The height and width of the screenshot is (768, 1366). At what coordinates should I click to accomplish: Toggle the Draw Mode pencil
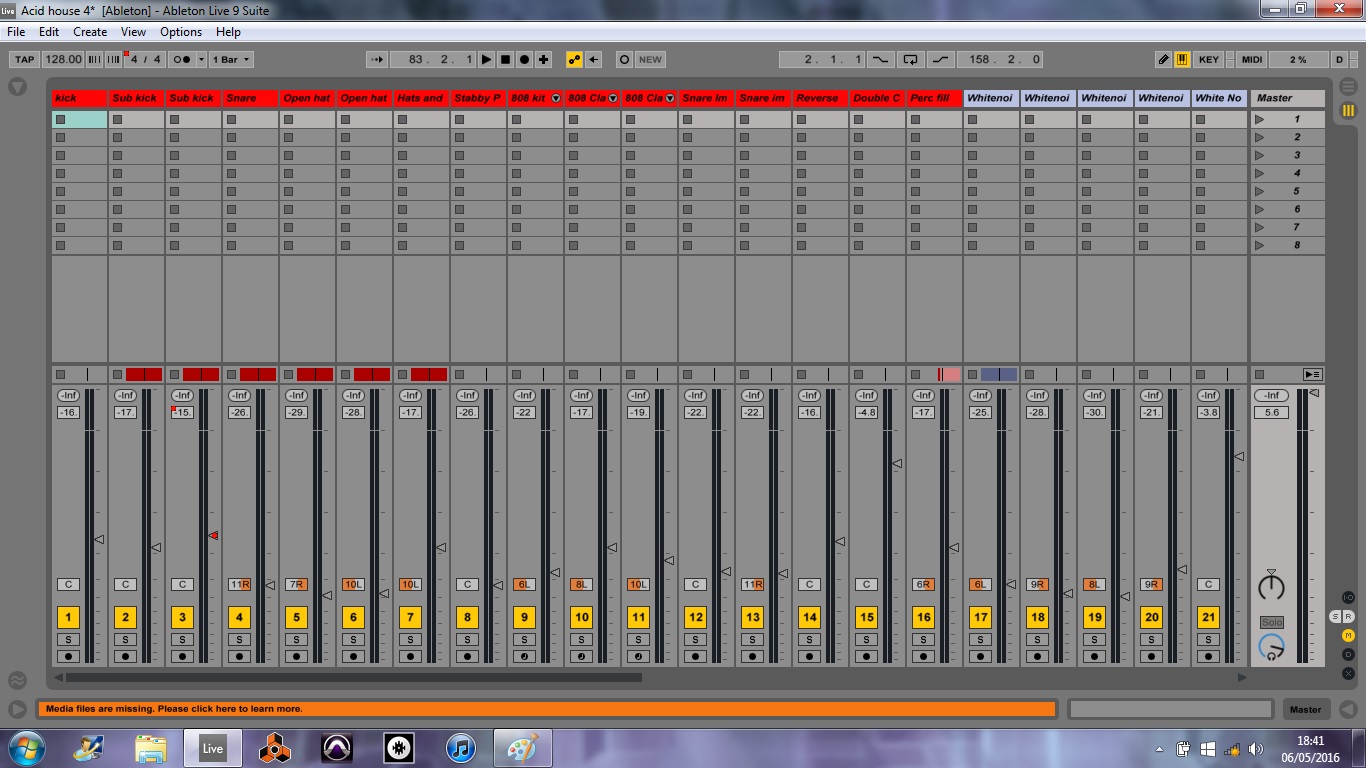(x=1163, y=59)
